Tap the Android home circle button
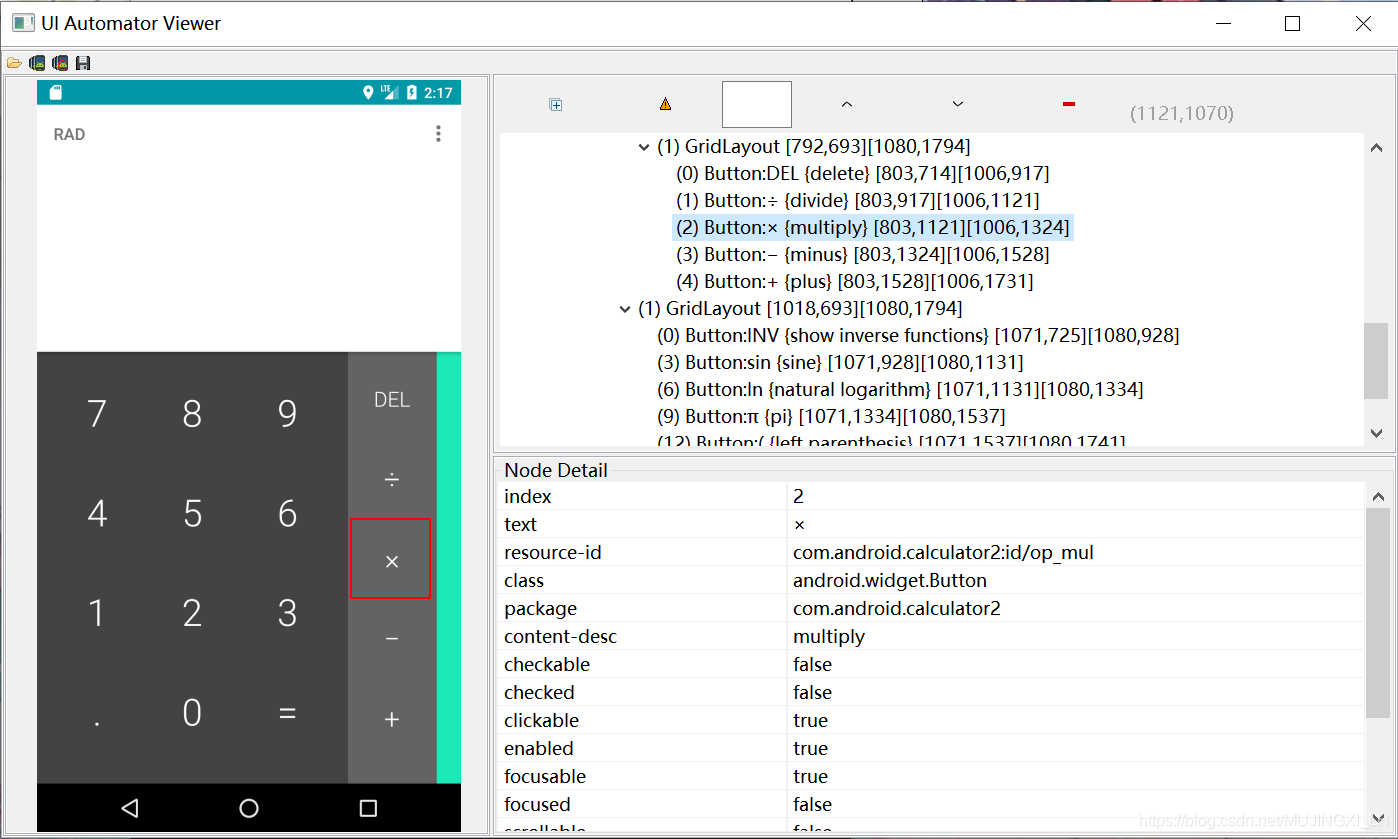 pos(249,808)
